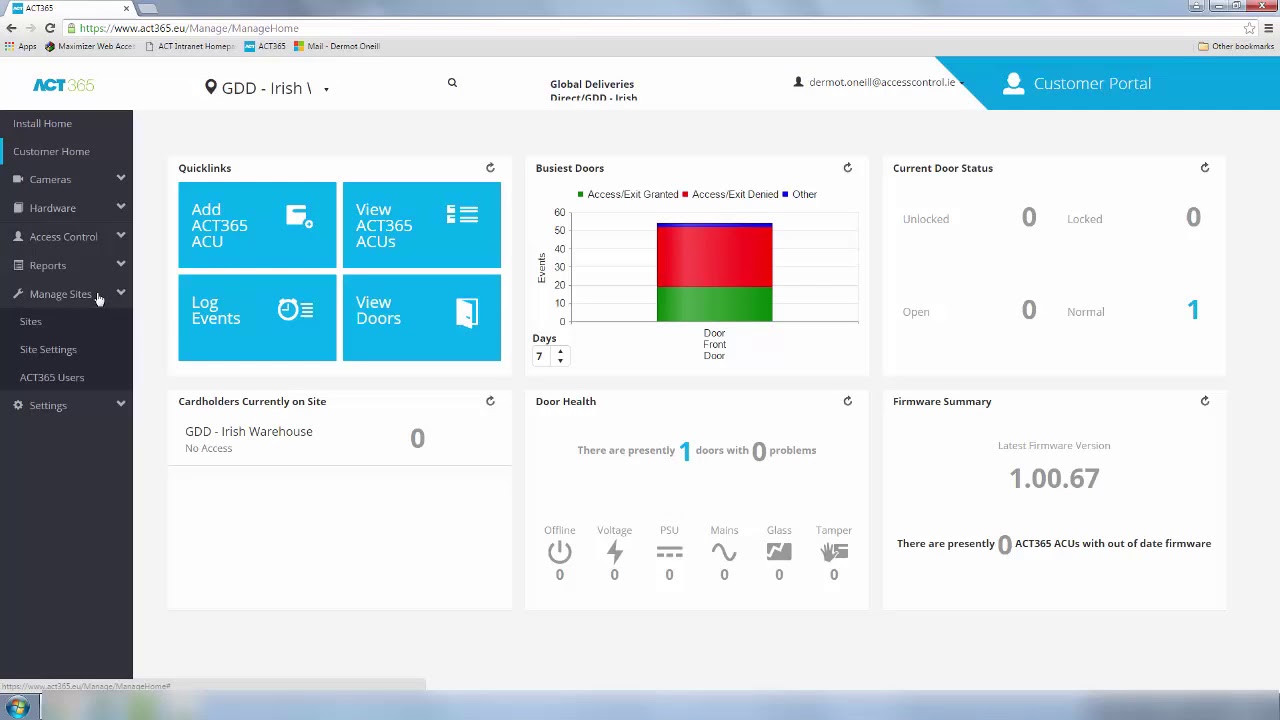Image resolution: width=1280 pixels, height=720 pixels.
Task: Open ACT365 Users submenu item
Action: coord(52,377)
